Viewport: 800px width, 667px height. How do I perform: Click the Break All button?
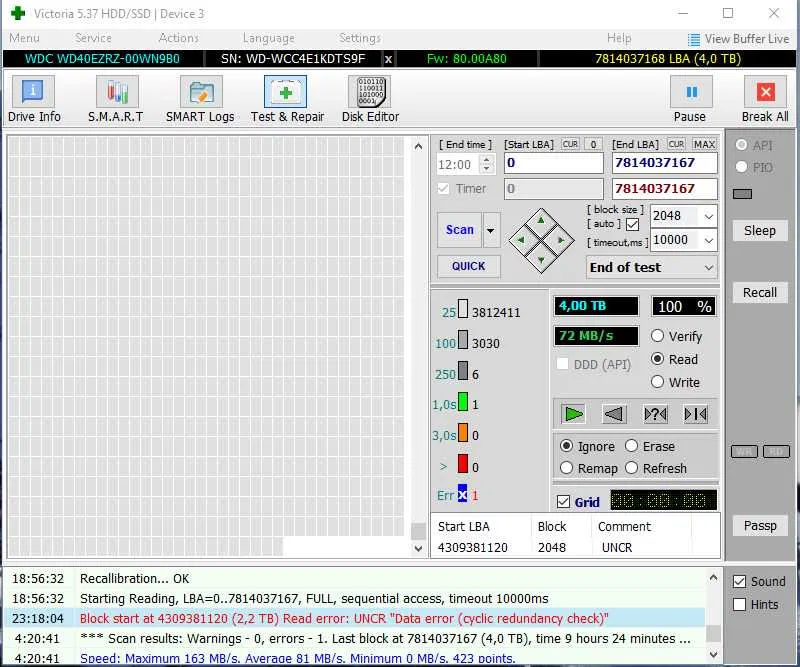(x=765, y=100)
